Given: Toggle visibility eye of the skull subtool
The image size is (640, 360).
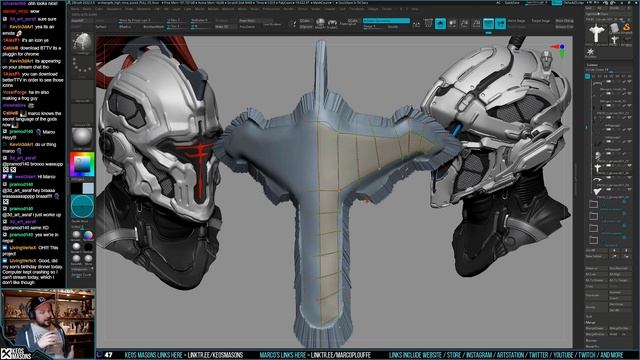Looking at the screenshot, I should coord(630,154).
